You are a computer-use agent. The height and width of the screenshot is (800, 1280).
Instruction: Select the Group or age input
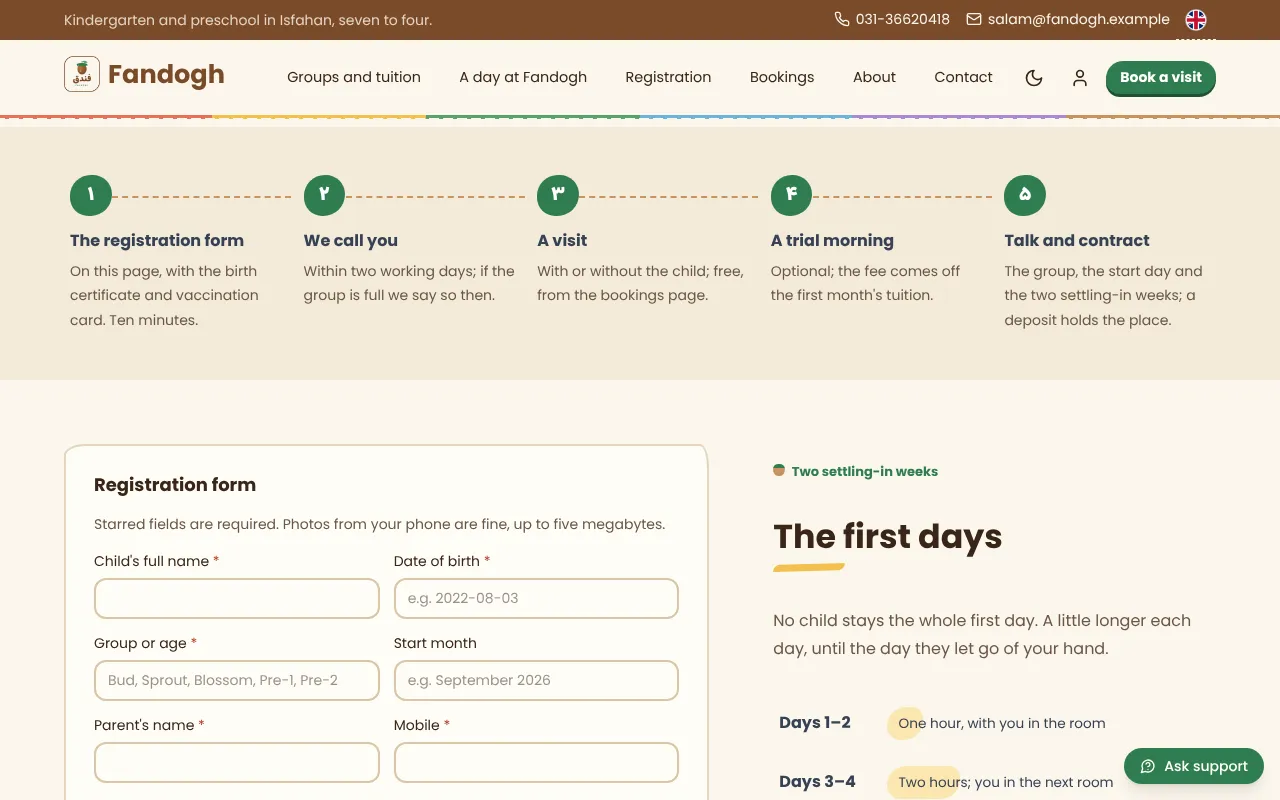coord(237,680)
